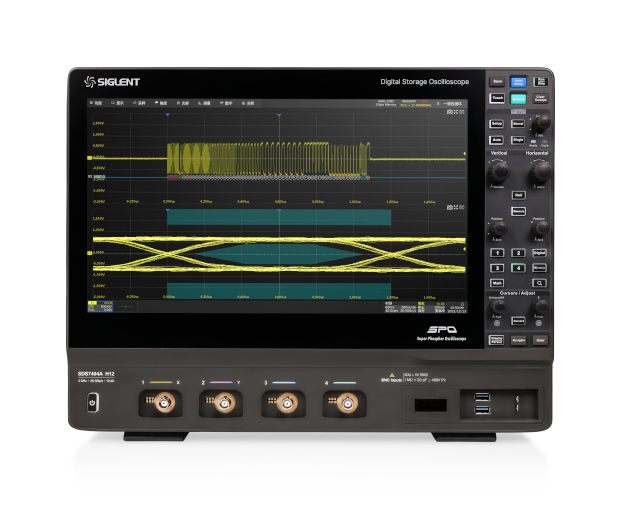Toggle the green channel 4 button
This screenshot has height=510, width=620.
[518, 268]
